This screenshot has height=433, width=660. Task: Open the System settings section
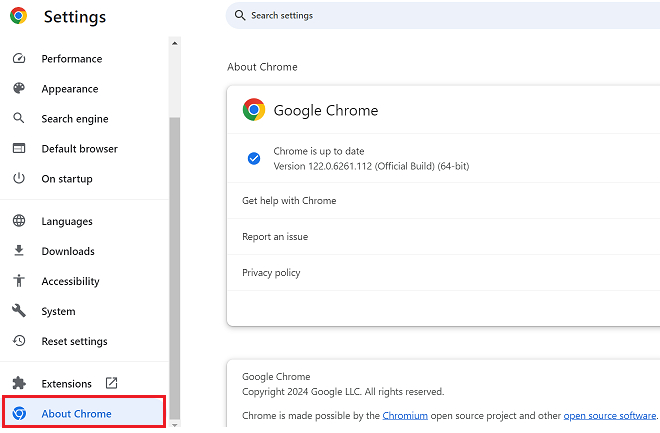(58, 311)
